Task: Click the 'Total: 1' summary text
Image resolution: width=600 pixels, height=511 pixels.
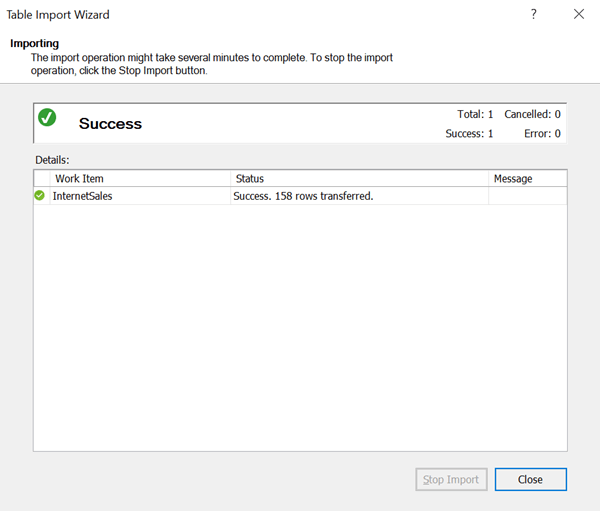Action: click(x=475, y=114)
